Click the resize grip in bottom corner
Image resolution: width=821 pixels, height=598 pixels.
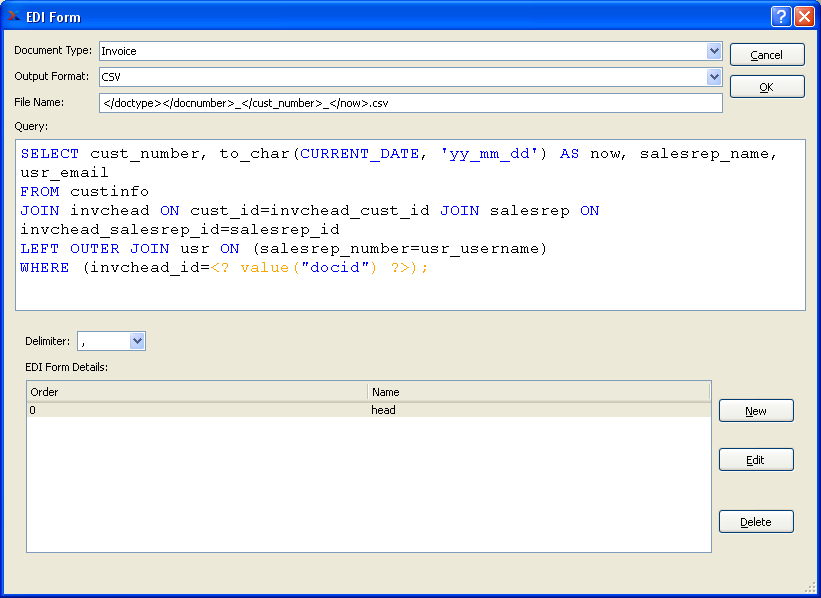811,588
